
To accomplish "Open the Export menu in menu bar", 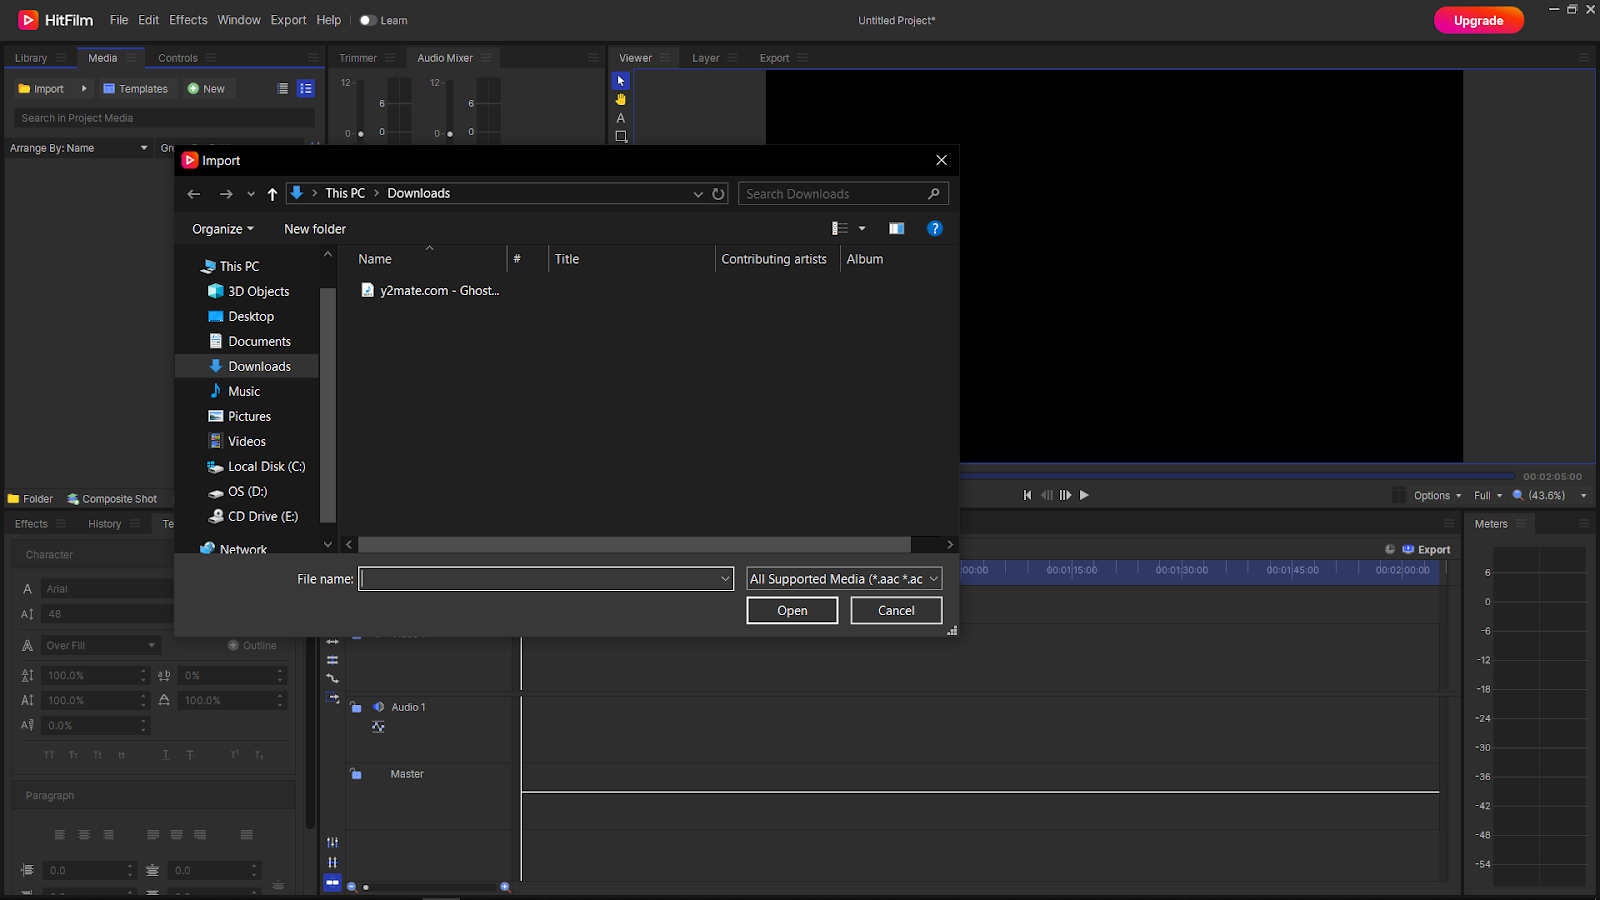I will tap(288, 20).
